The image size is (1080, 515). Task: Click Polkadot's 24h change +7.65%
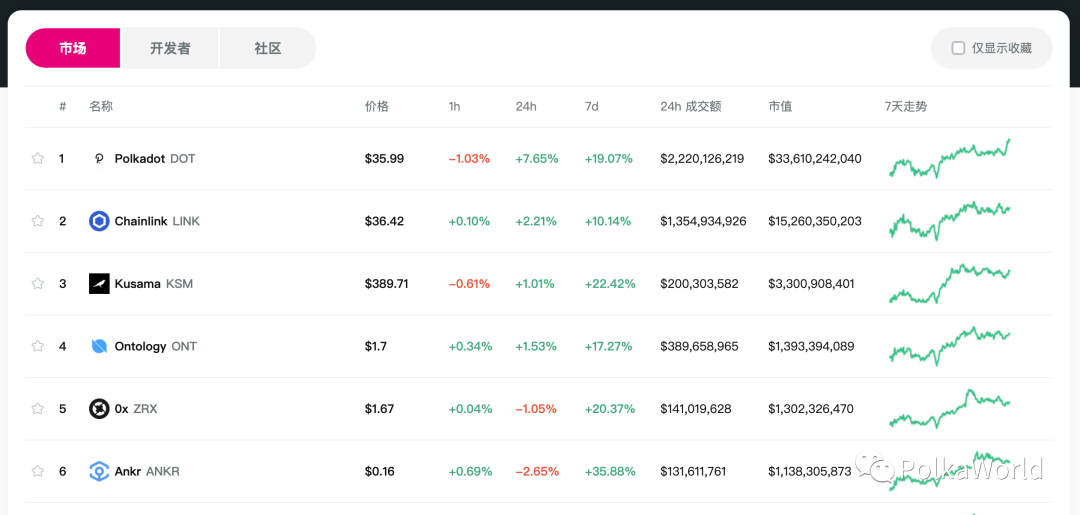click(x=537, y=158)
